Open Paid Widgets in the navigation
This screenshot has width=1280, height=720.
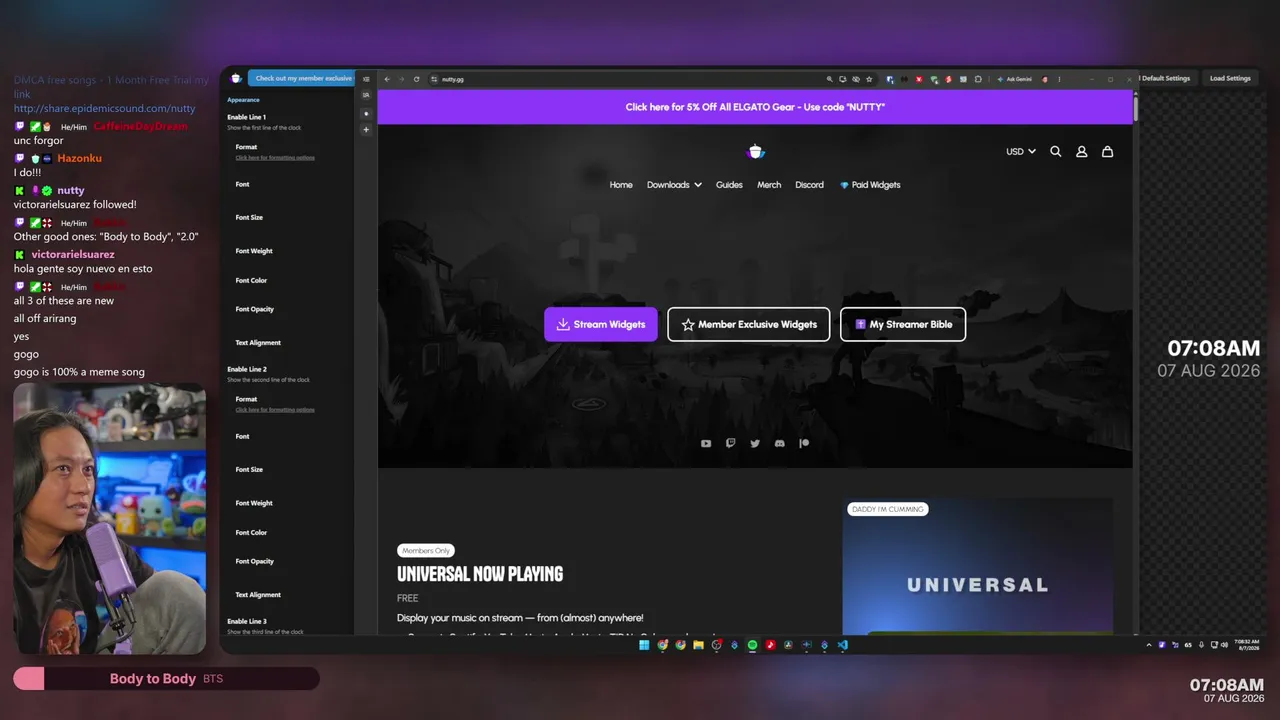(x=870, y=185)
